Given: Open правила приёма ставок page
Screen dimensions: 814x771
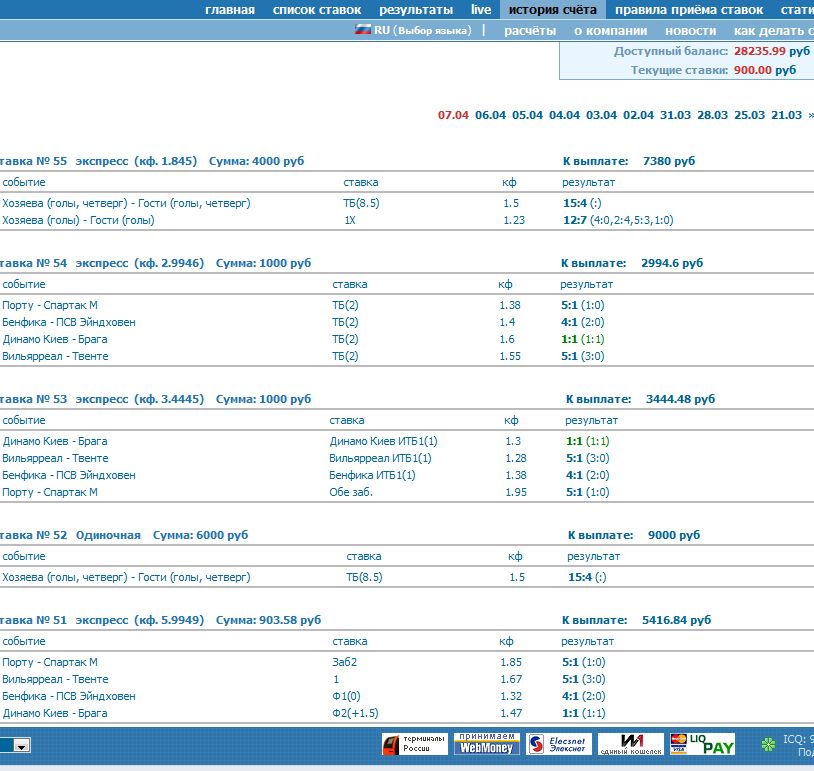Looking at the screenshot, I should [x=689, y=10].
